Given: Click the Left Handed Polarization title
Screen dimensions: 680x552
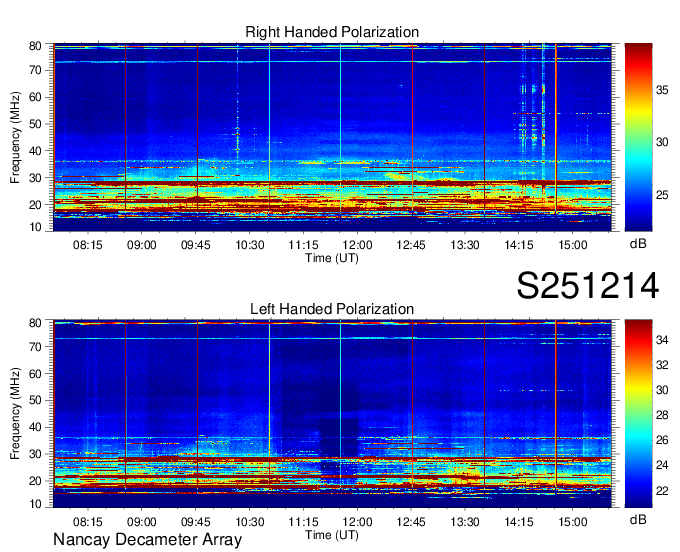Looking at the screenshot, I should pyautogui.click(x=332, y=309).
